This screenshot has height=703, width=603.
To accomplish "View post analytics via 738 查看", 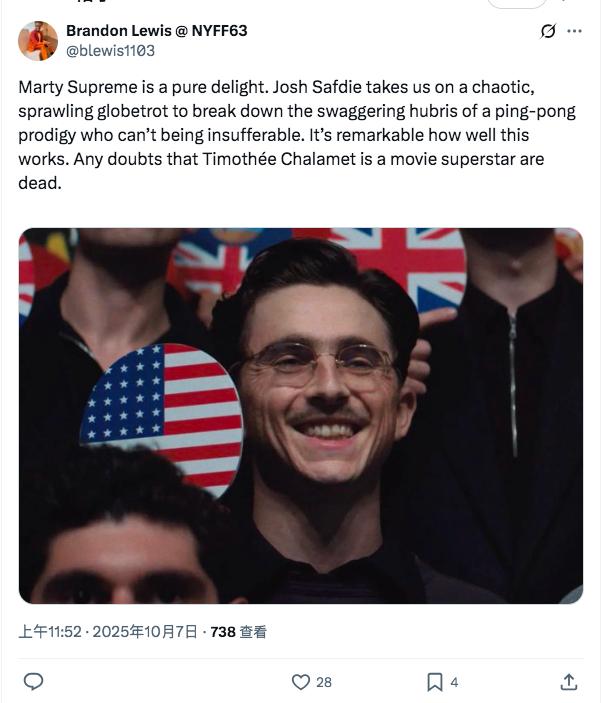I will click(238, 632).
